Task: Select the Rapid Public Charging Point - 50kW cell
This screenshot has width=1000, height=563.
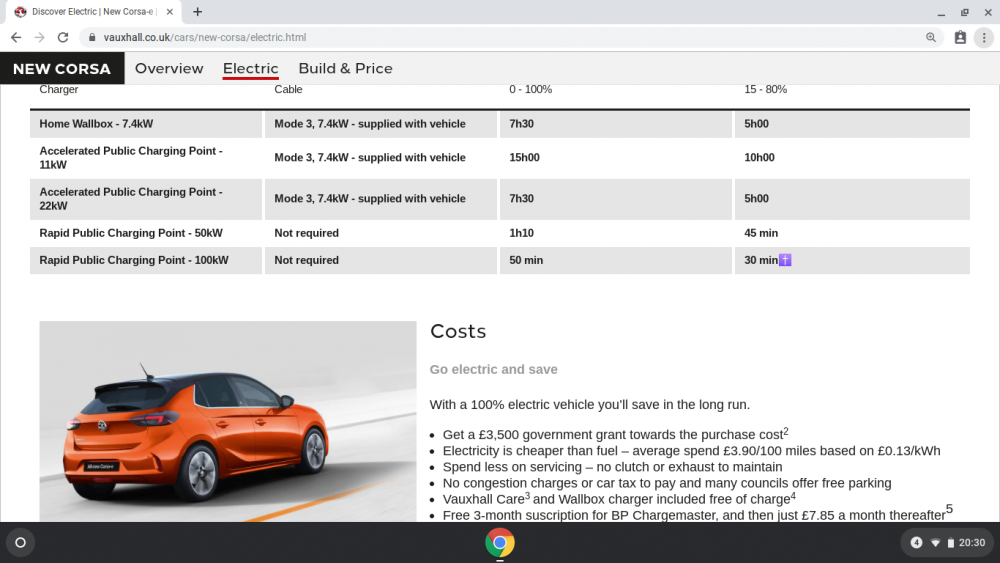Action: (x=146, y=233)
